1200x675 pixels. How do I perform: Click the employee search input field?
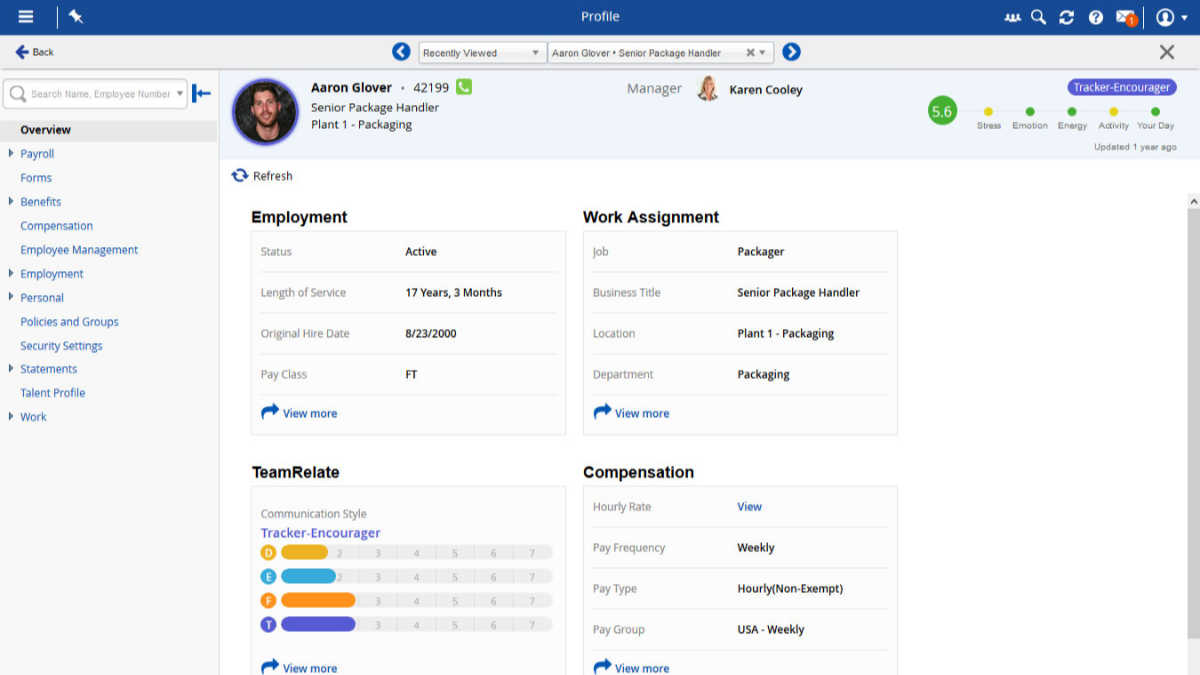coord(95,94)
